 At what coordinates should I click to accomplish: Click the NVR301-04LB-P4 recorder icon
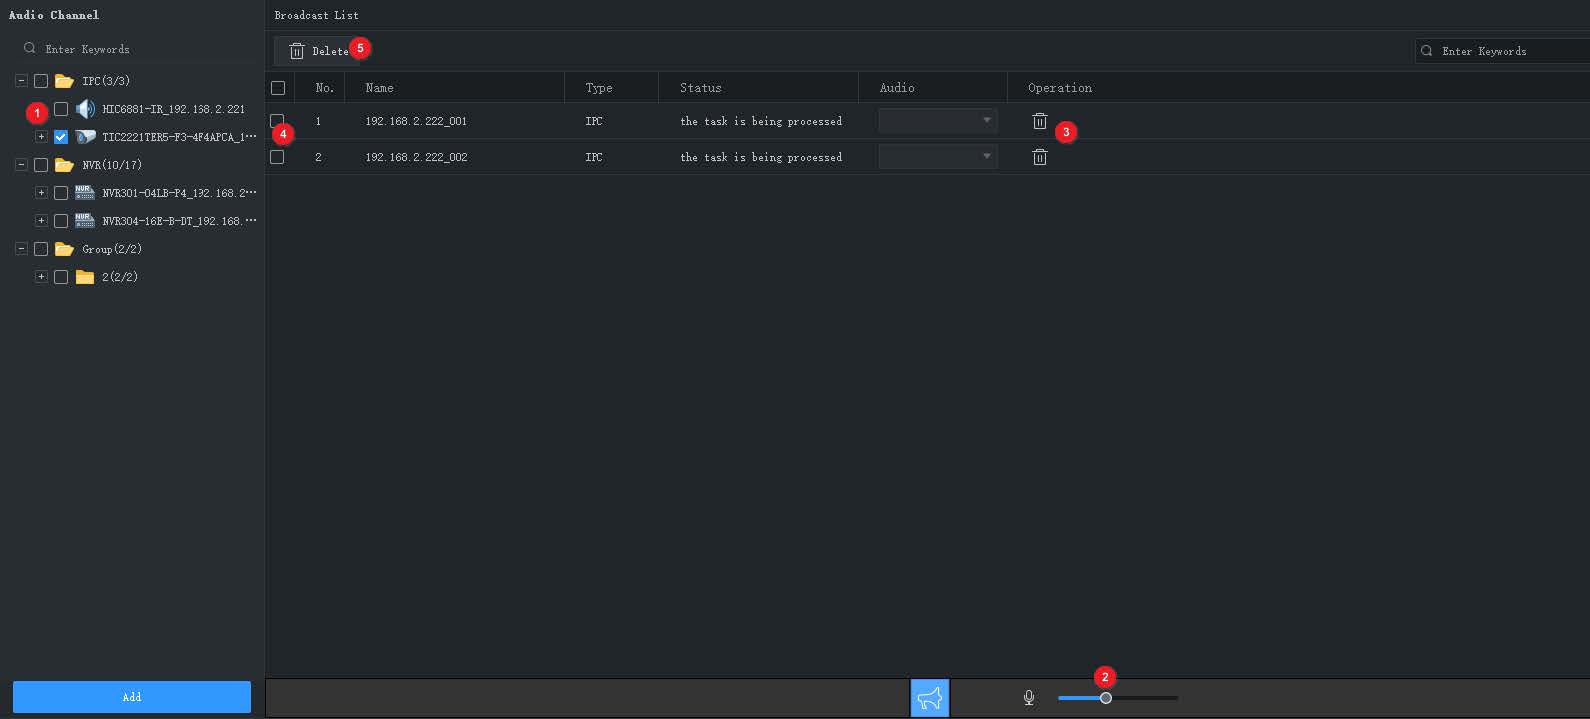pos(85,193)
